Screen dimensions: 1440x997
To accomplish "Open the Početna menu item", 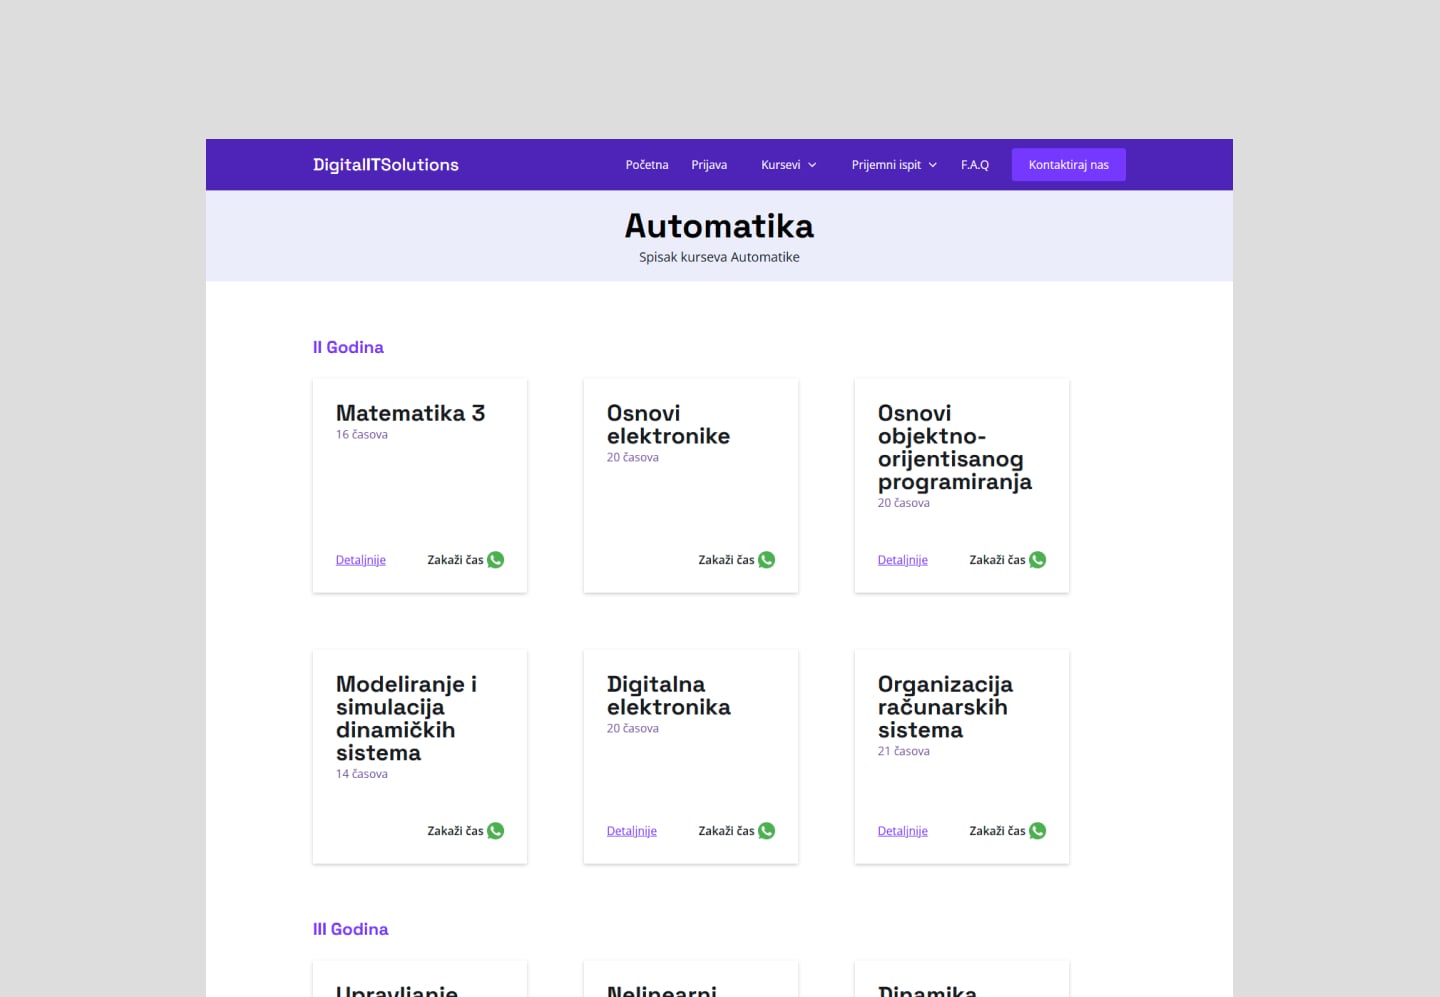I will [x=647, y=165].
